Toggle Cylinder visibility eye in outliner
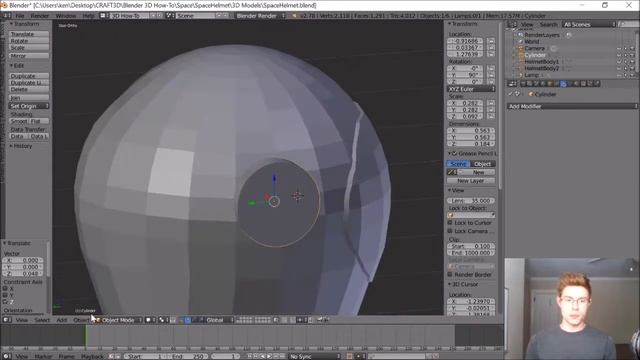Image resolution: width=640 pixels, height=360 pixels. click(x=619, y=55)
